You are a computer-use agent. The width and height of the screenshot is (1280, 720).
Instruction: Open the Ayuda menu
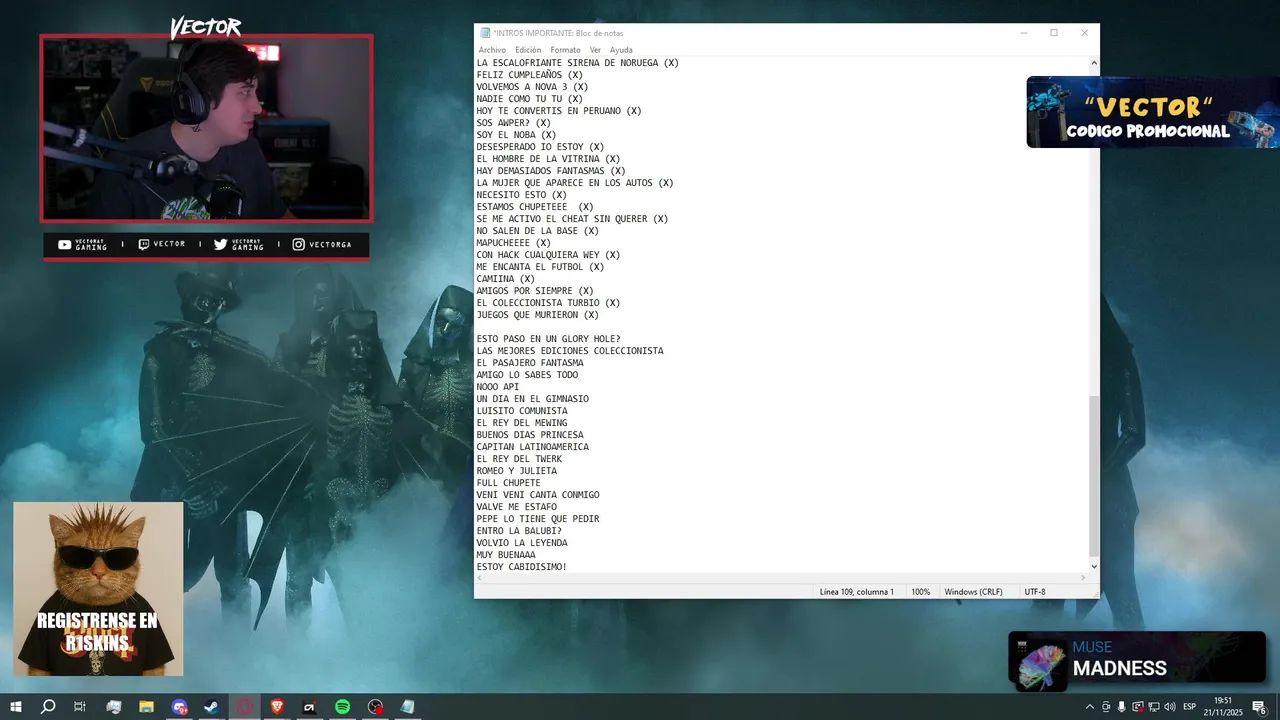click(621, 50)
